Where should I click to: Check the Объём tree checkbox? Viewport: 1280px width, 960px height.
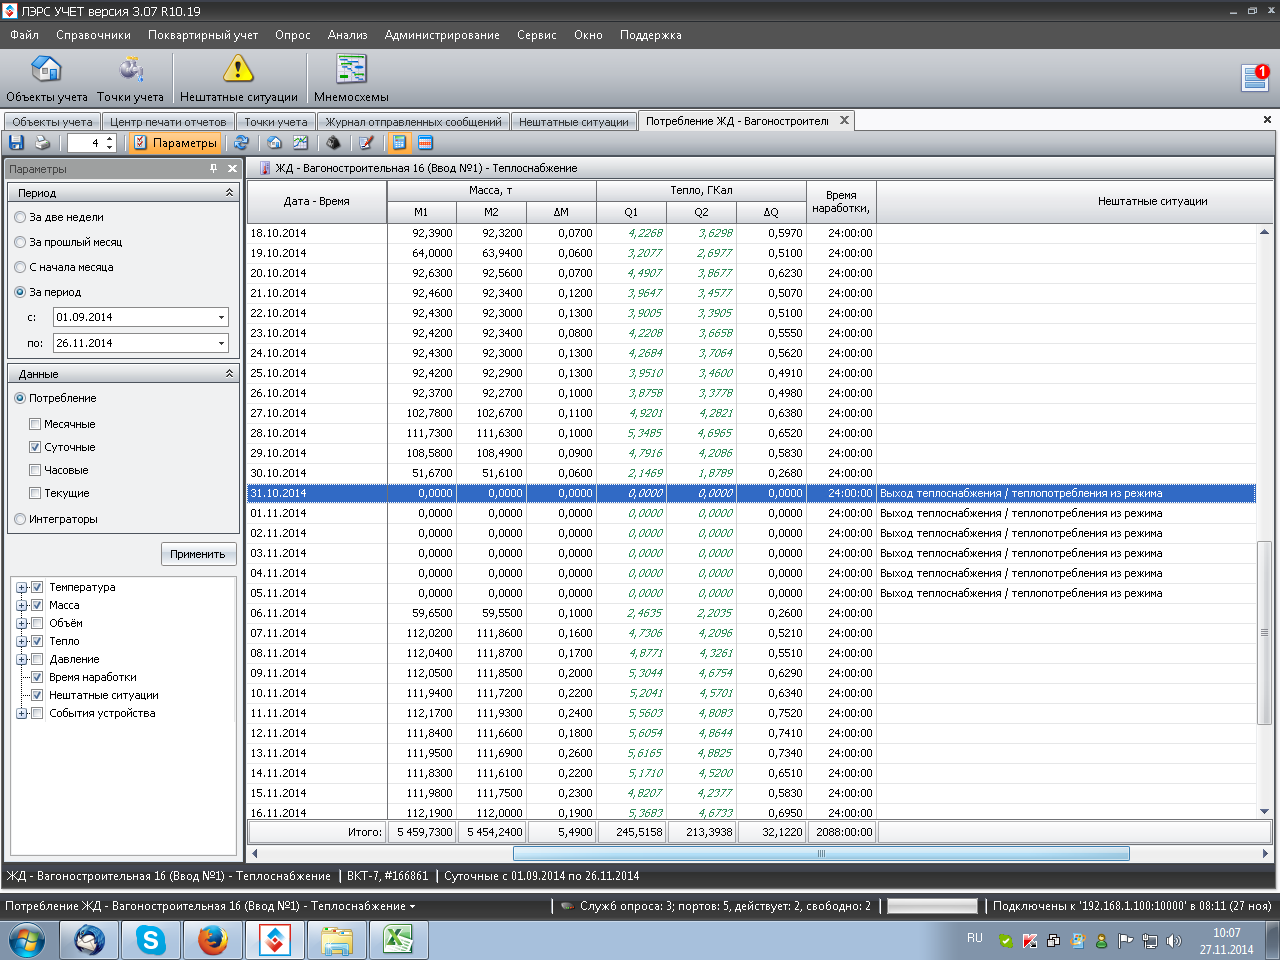[37, 623]
